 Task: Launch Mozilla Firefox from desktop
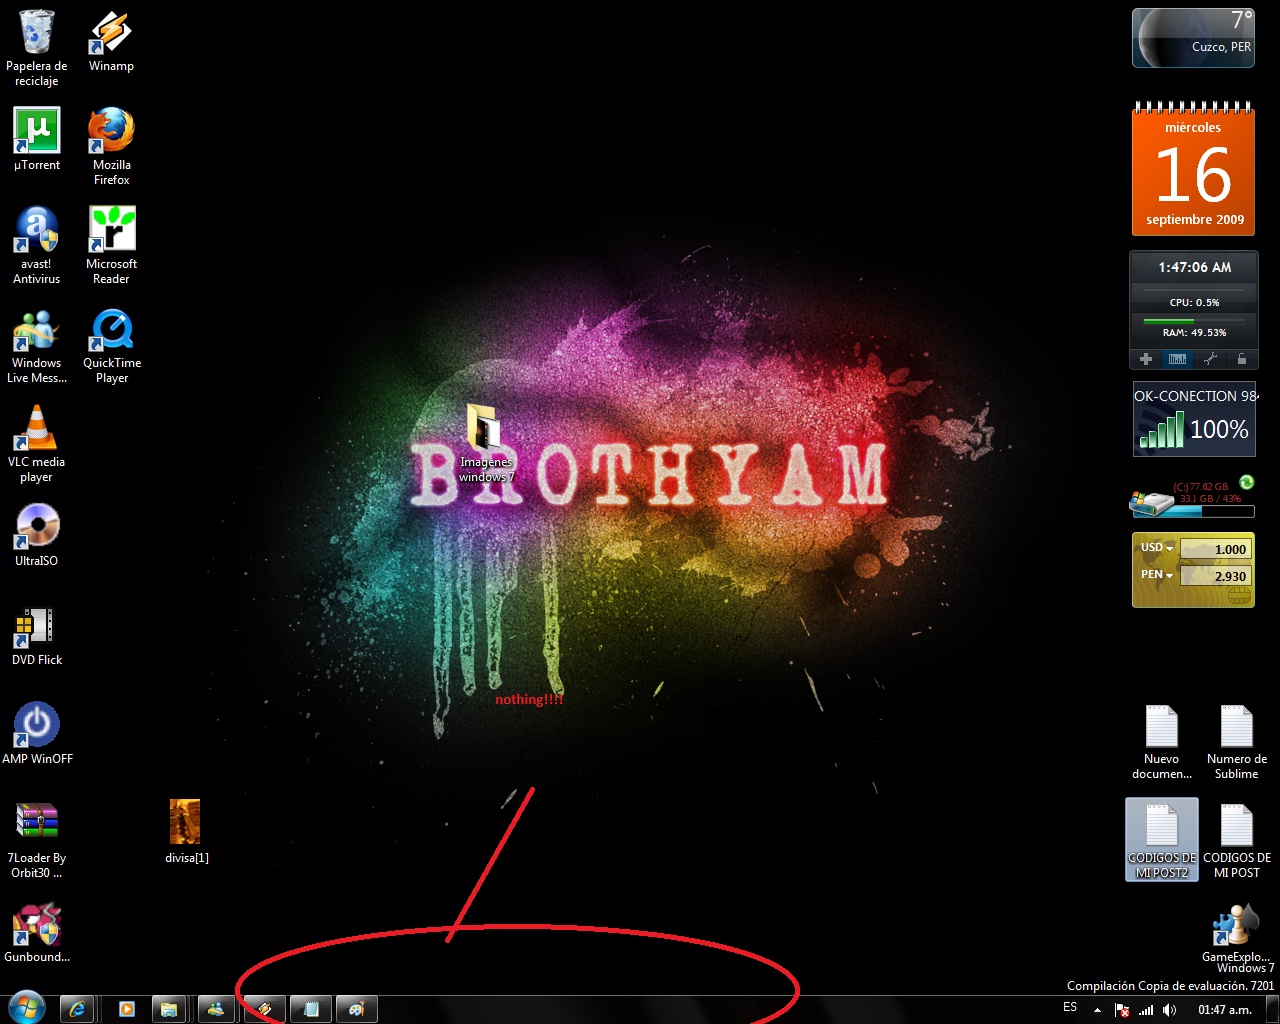pyautogui.click(x=111, y=131)
